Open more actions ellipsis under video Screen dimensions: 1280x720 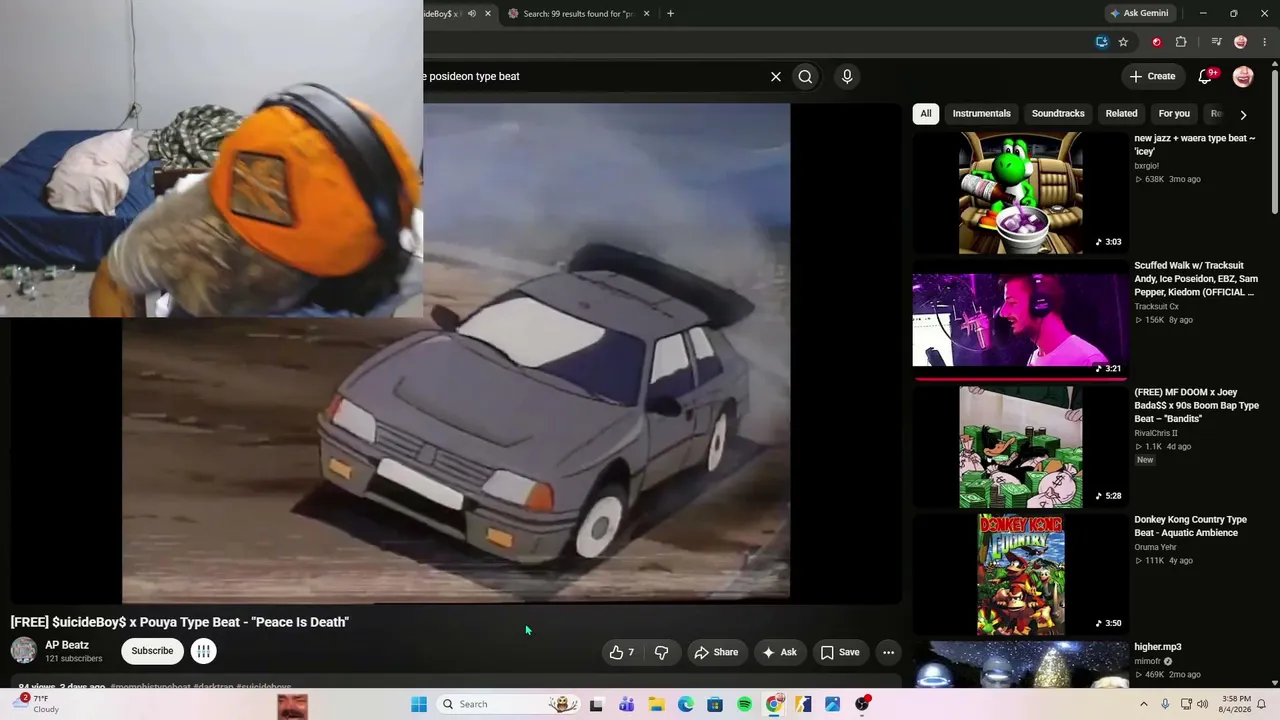click(888, 652)
